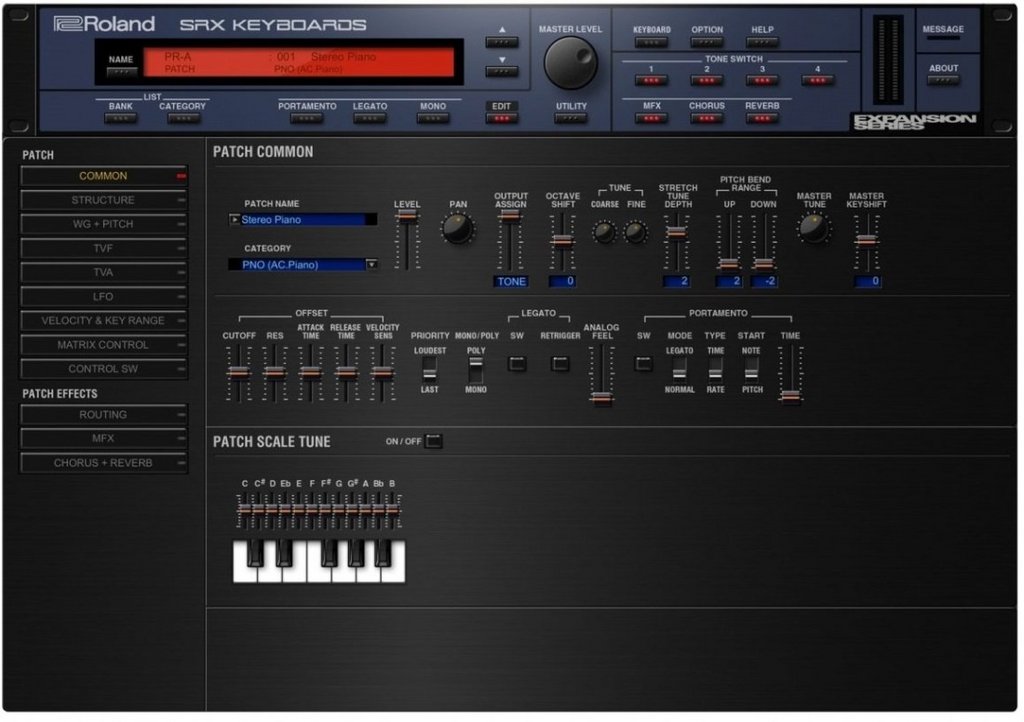Viewport: 1024px width, 722px height.
Task: Toggle the Portamento SW checkbox
Action: point(643,364)
